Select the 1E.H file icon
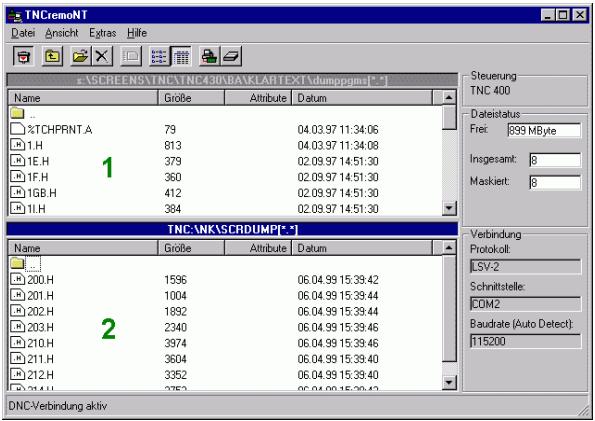 click(x=17, y=161)
